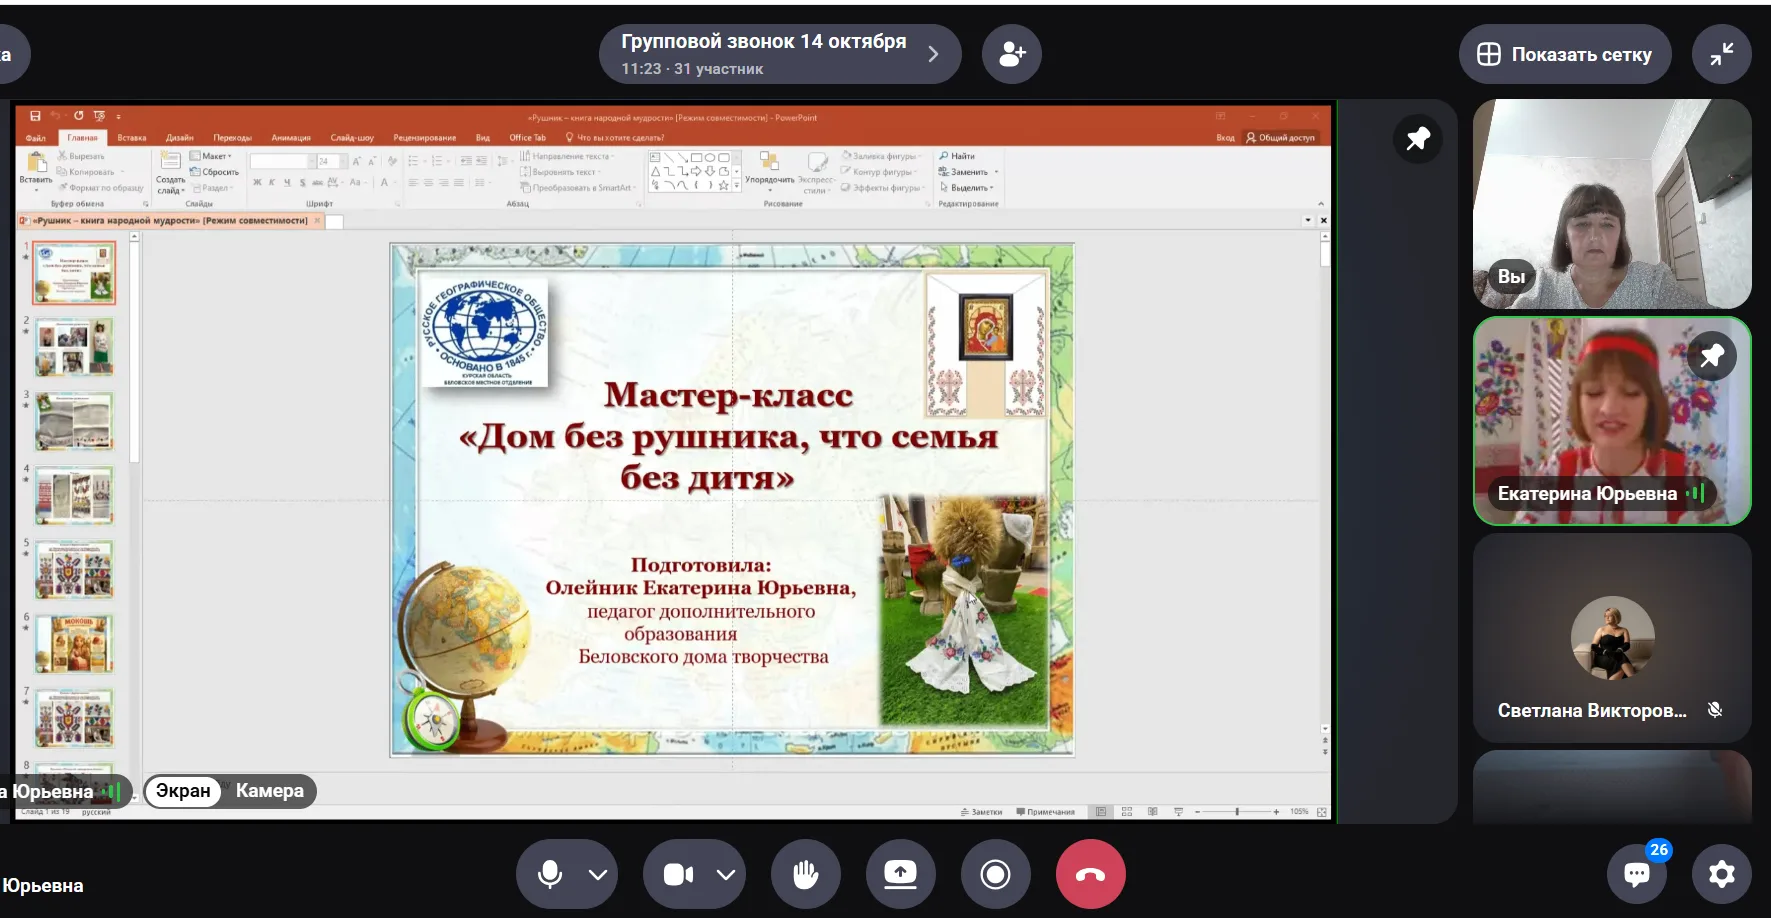Screen dimensions: 1771x918
Task: Open PowerPoint 'Анимация' ribbon tab
Action: click(291, 138)
